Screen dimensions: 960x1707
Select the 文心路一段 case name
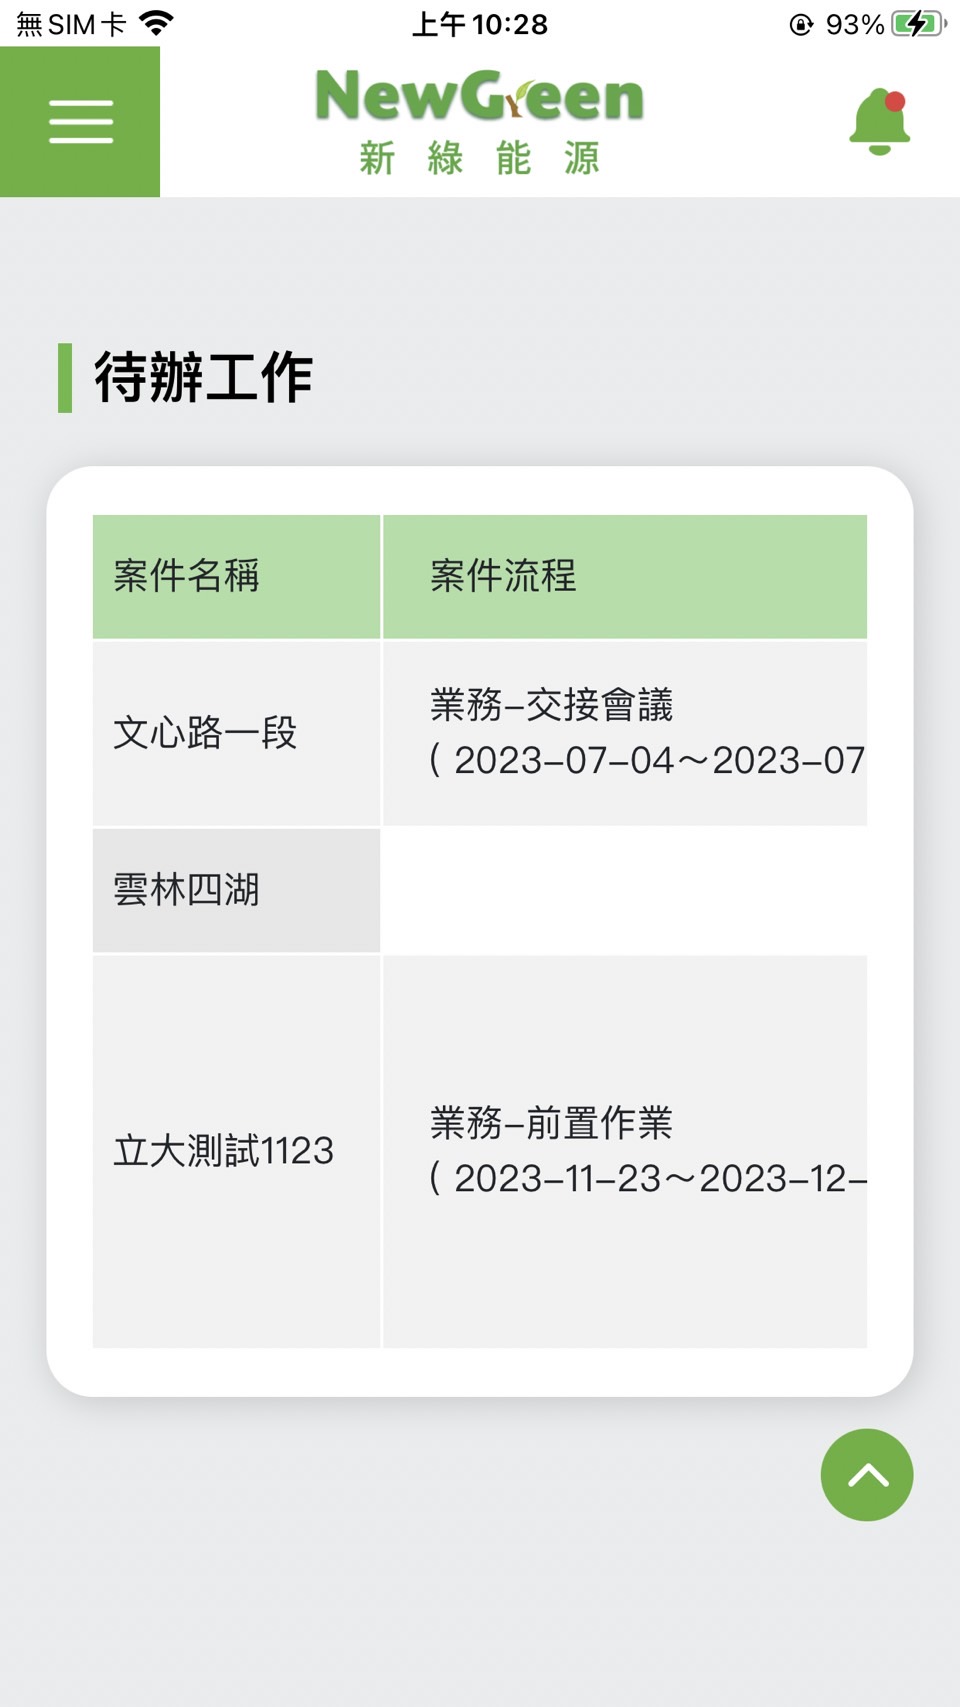pos(205,733)
